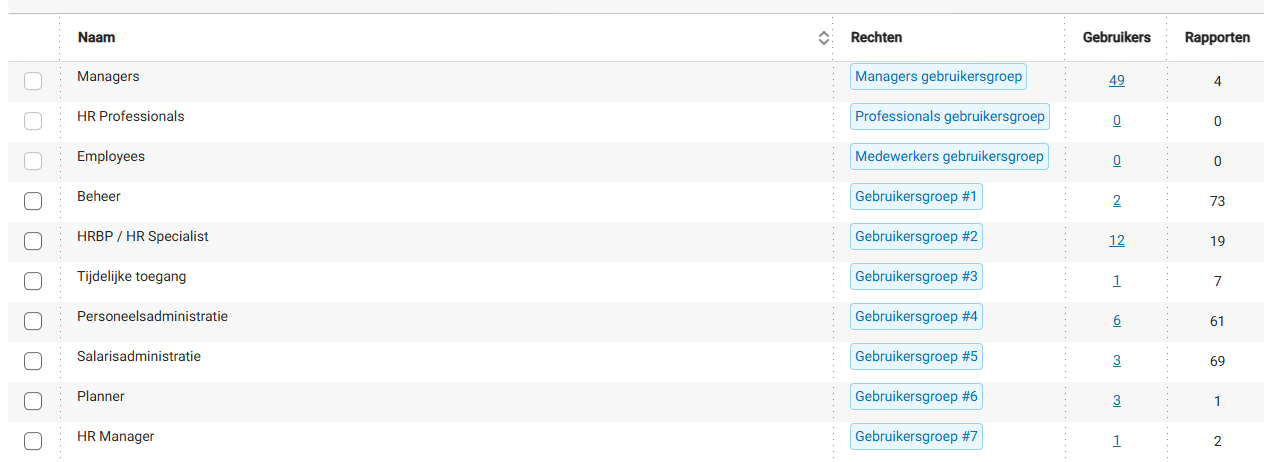Click the Rapporten column header
Viewport: 1264px width, 462px height.
click(x=1217, y=38)
